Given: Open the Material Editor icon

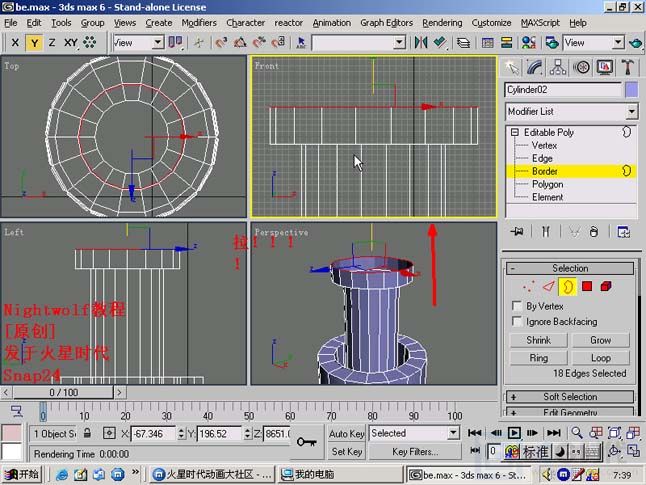Looking at the screenshot, I should point(529,42).
